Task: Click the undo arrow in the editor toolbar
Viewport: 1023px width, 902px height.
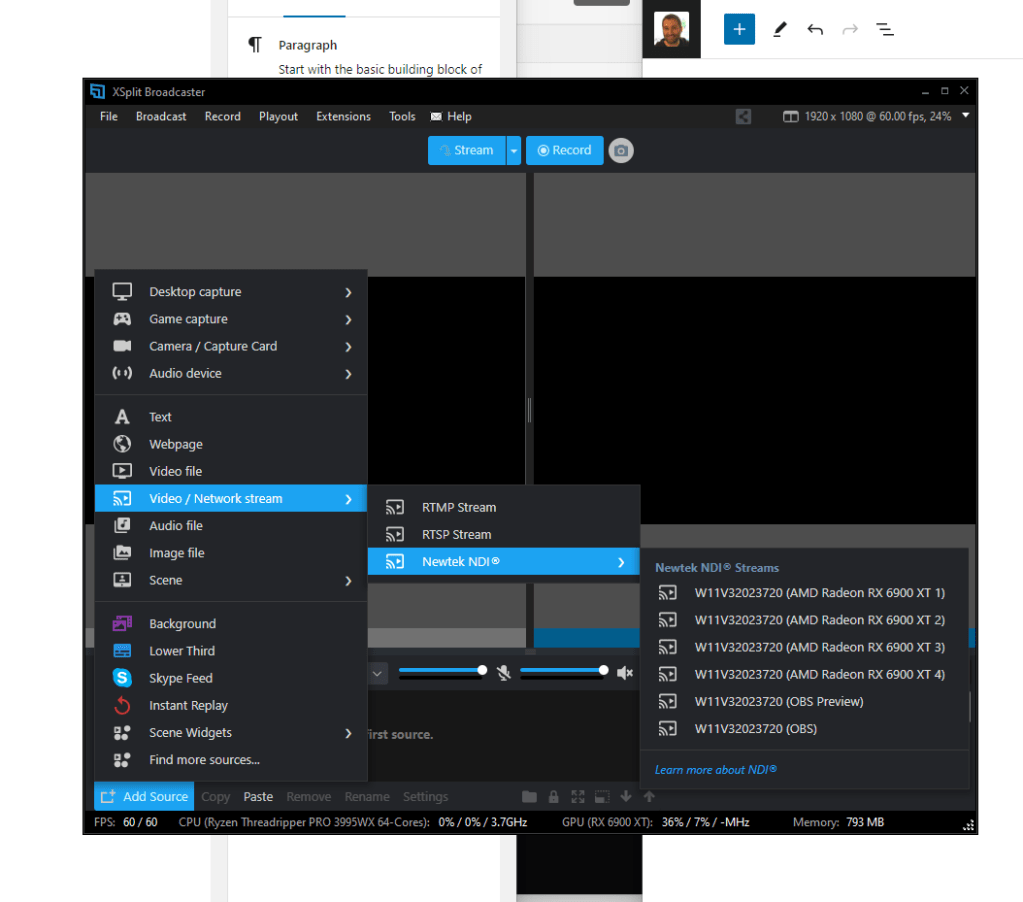Action: click(x=815, y=29)
